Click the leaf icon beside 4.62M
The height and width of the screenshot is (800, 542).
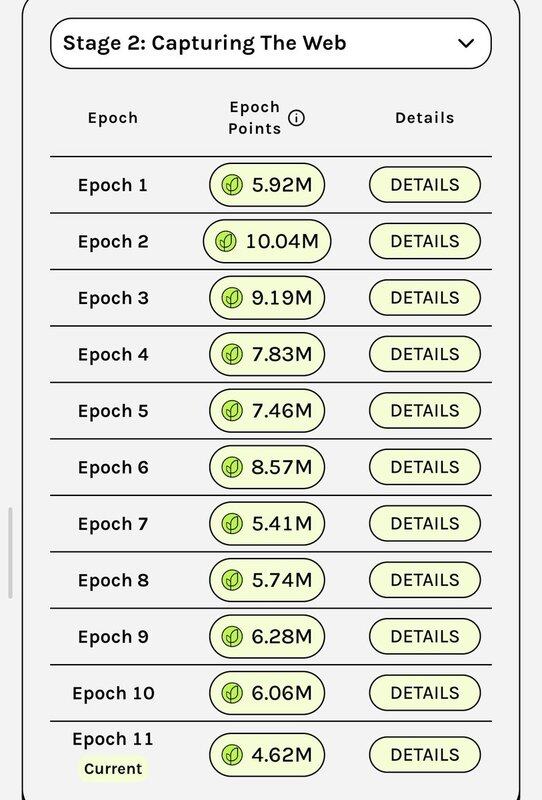pos(232,755)
